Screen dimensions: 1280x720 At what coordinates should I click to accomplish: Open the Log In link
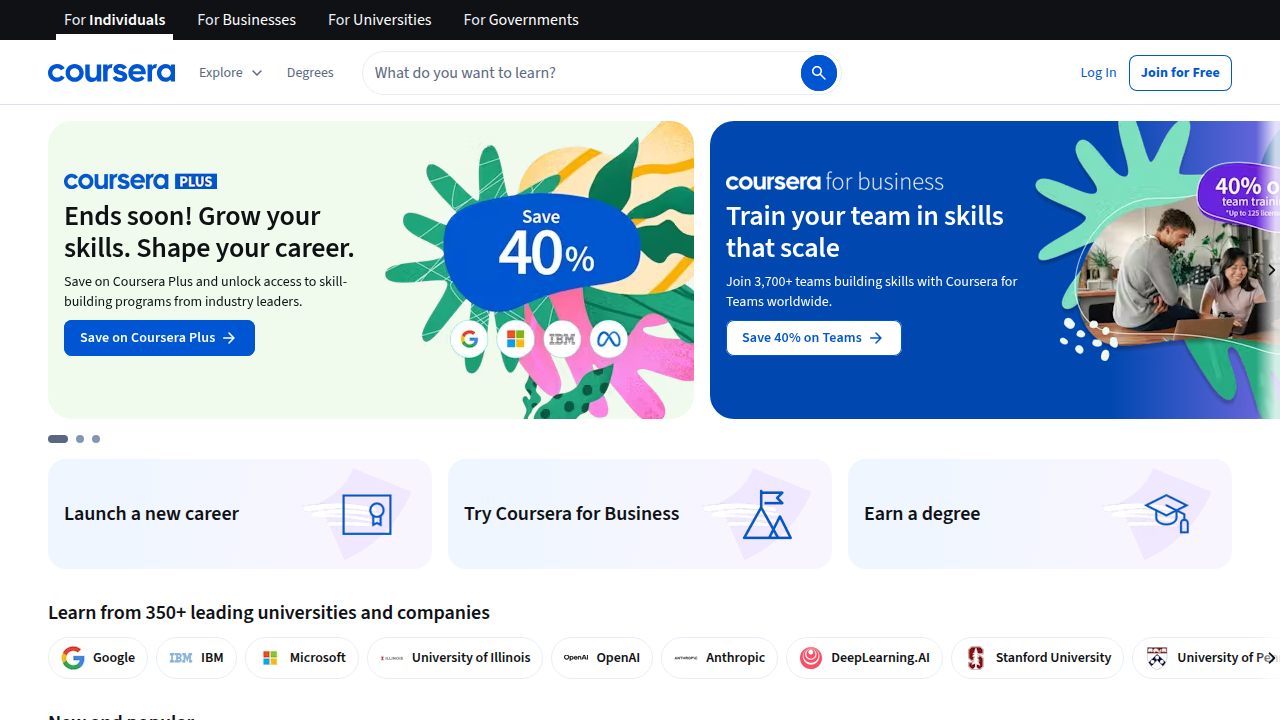(x=1098, y=72)
